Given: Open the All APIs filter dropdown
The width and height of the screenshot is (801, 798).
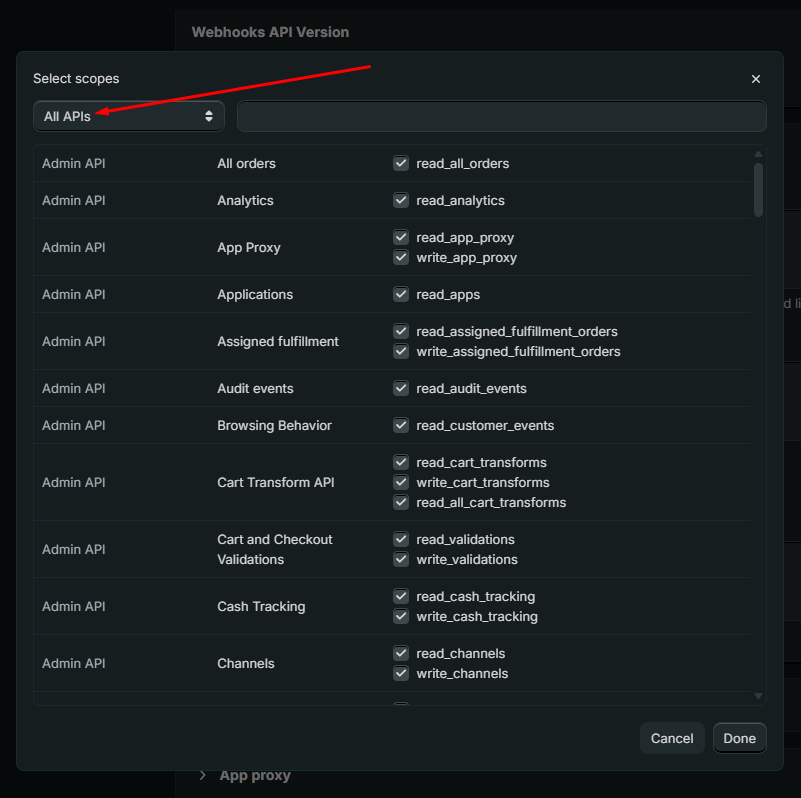Looking at the screenshot, I should 128,116.
